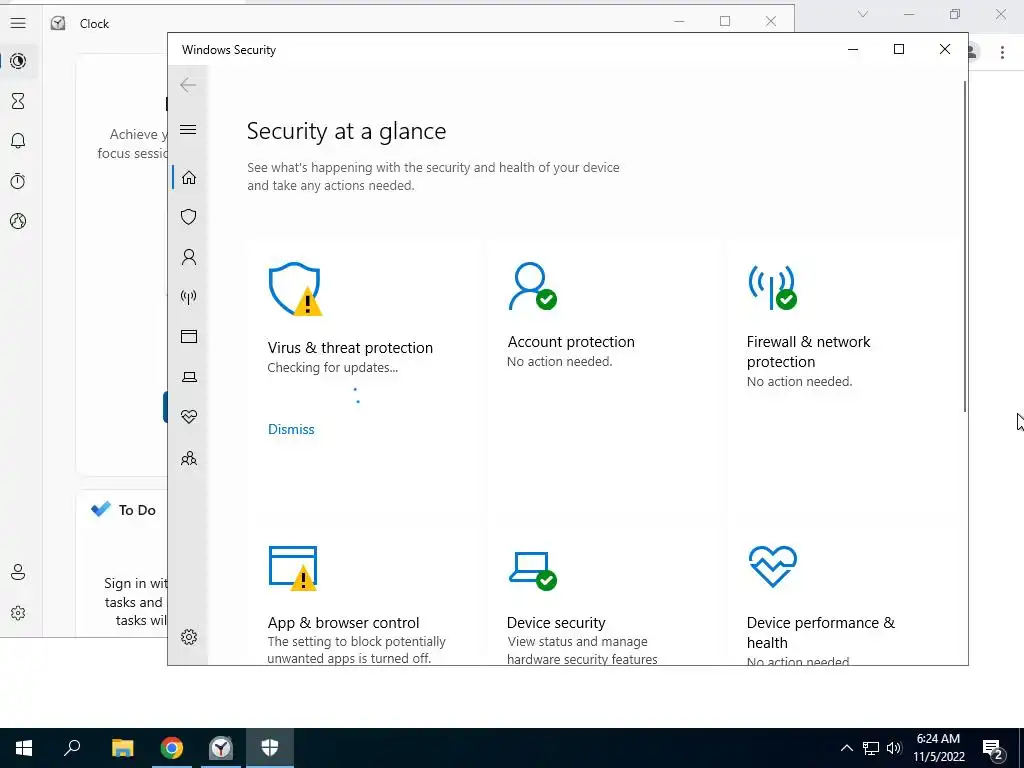Open Firewall & network protection tile icon

pyautogui.click(x=772, y=287)
